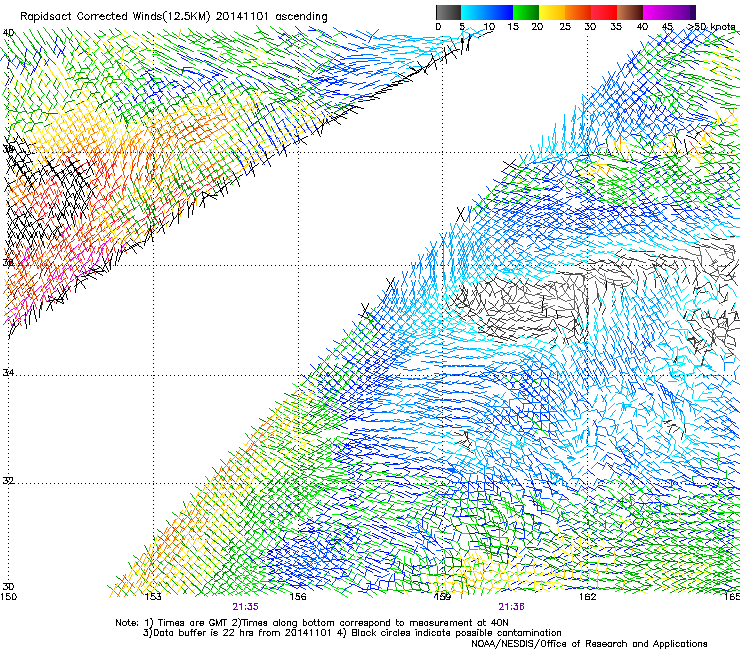This screenshot has width=740, height=650.
Task: Click the note line 'Times are GMT'
Action: pos(194,623)
